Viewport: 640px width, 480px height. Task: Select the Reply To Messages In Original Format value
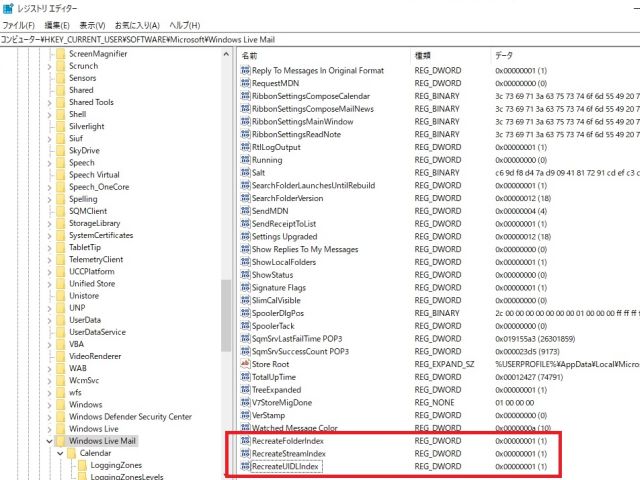point(318,71)
